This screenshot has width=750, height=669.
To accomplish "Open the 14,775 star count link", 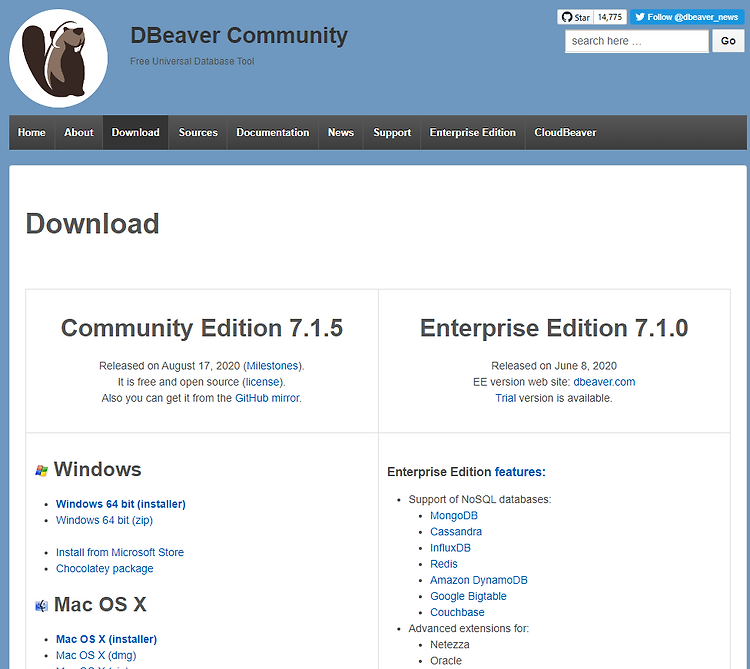I will click(610, 17).
